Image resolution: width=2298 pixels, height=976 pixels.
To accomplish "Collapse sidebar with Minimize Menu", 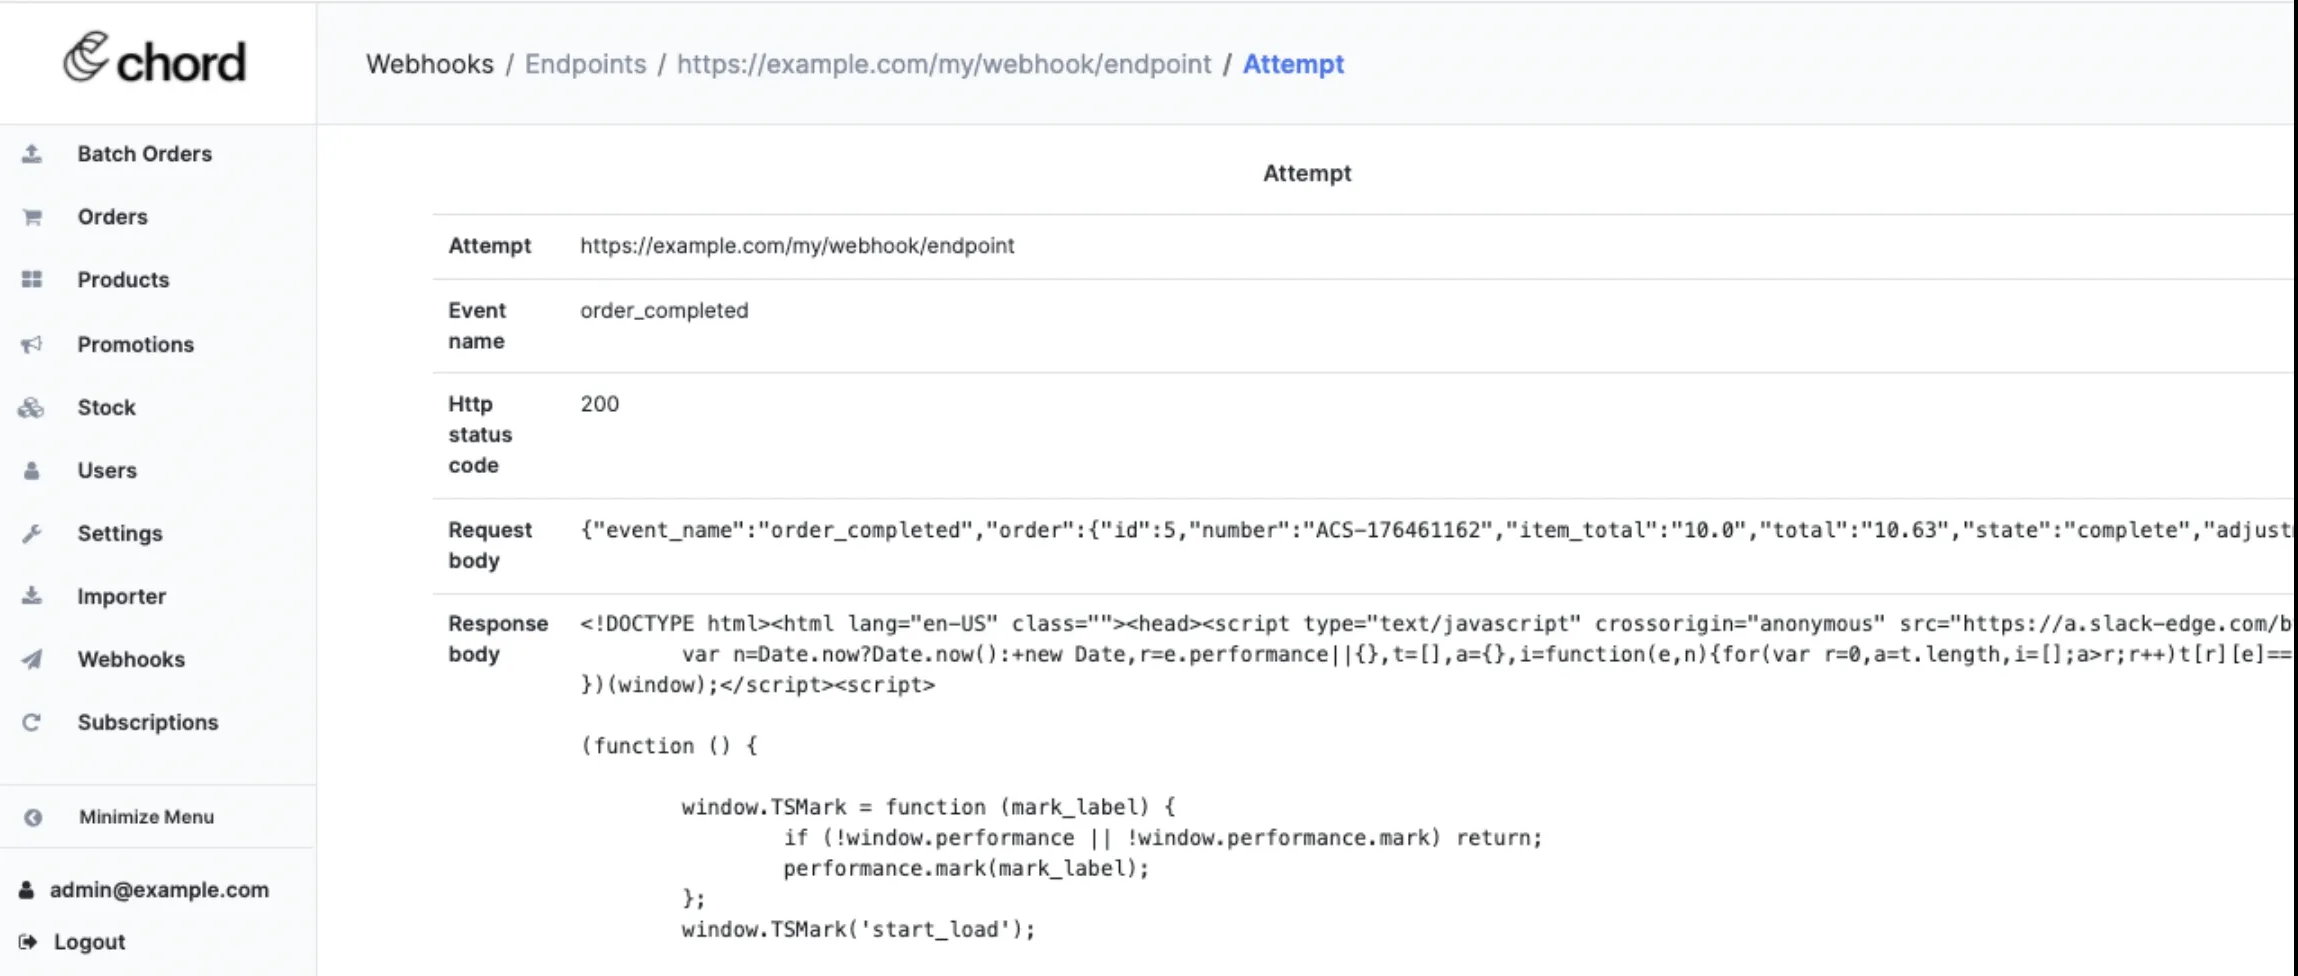I will [147, 817].
